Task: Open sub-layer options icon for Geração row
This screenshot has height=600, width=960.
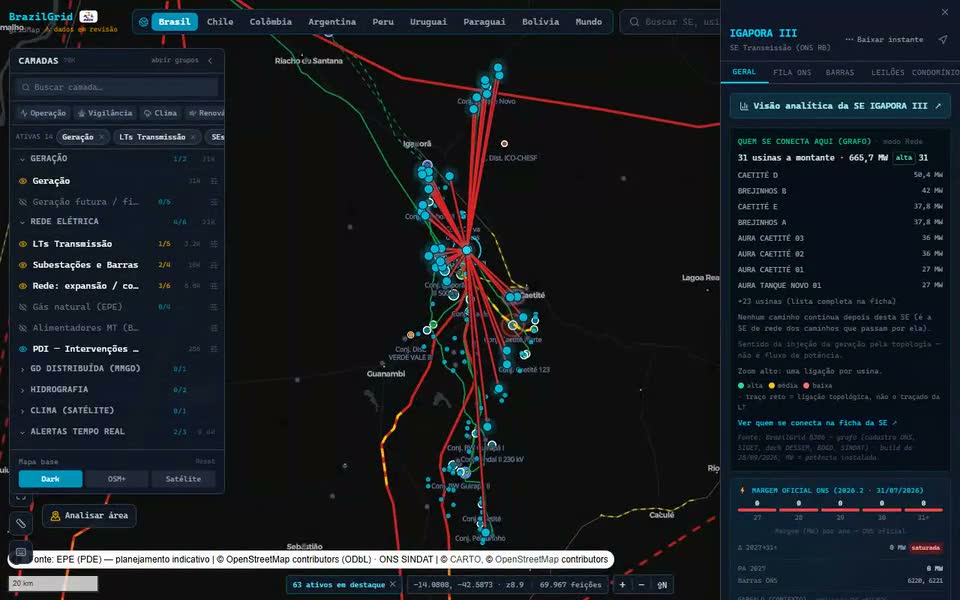Action: (214, 181)
